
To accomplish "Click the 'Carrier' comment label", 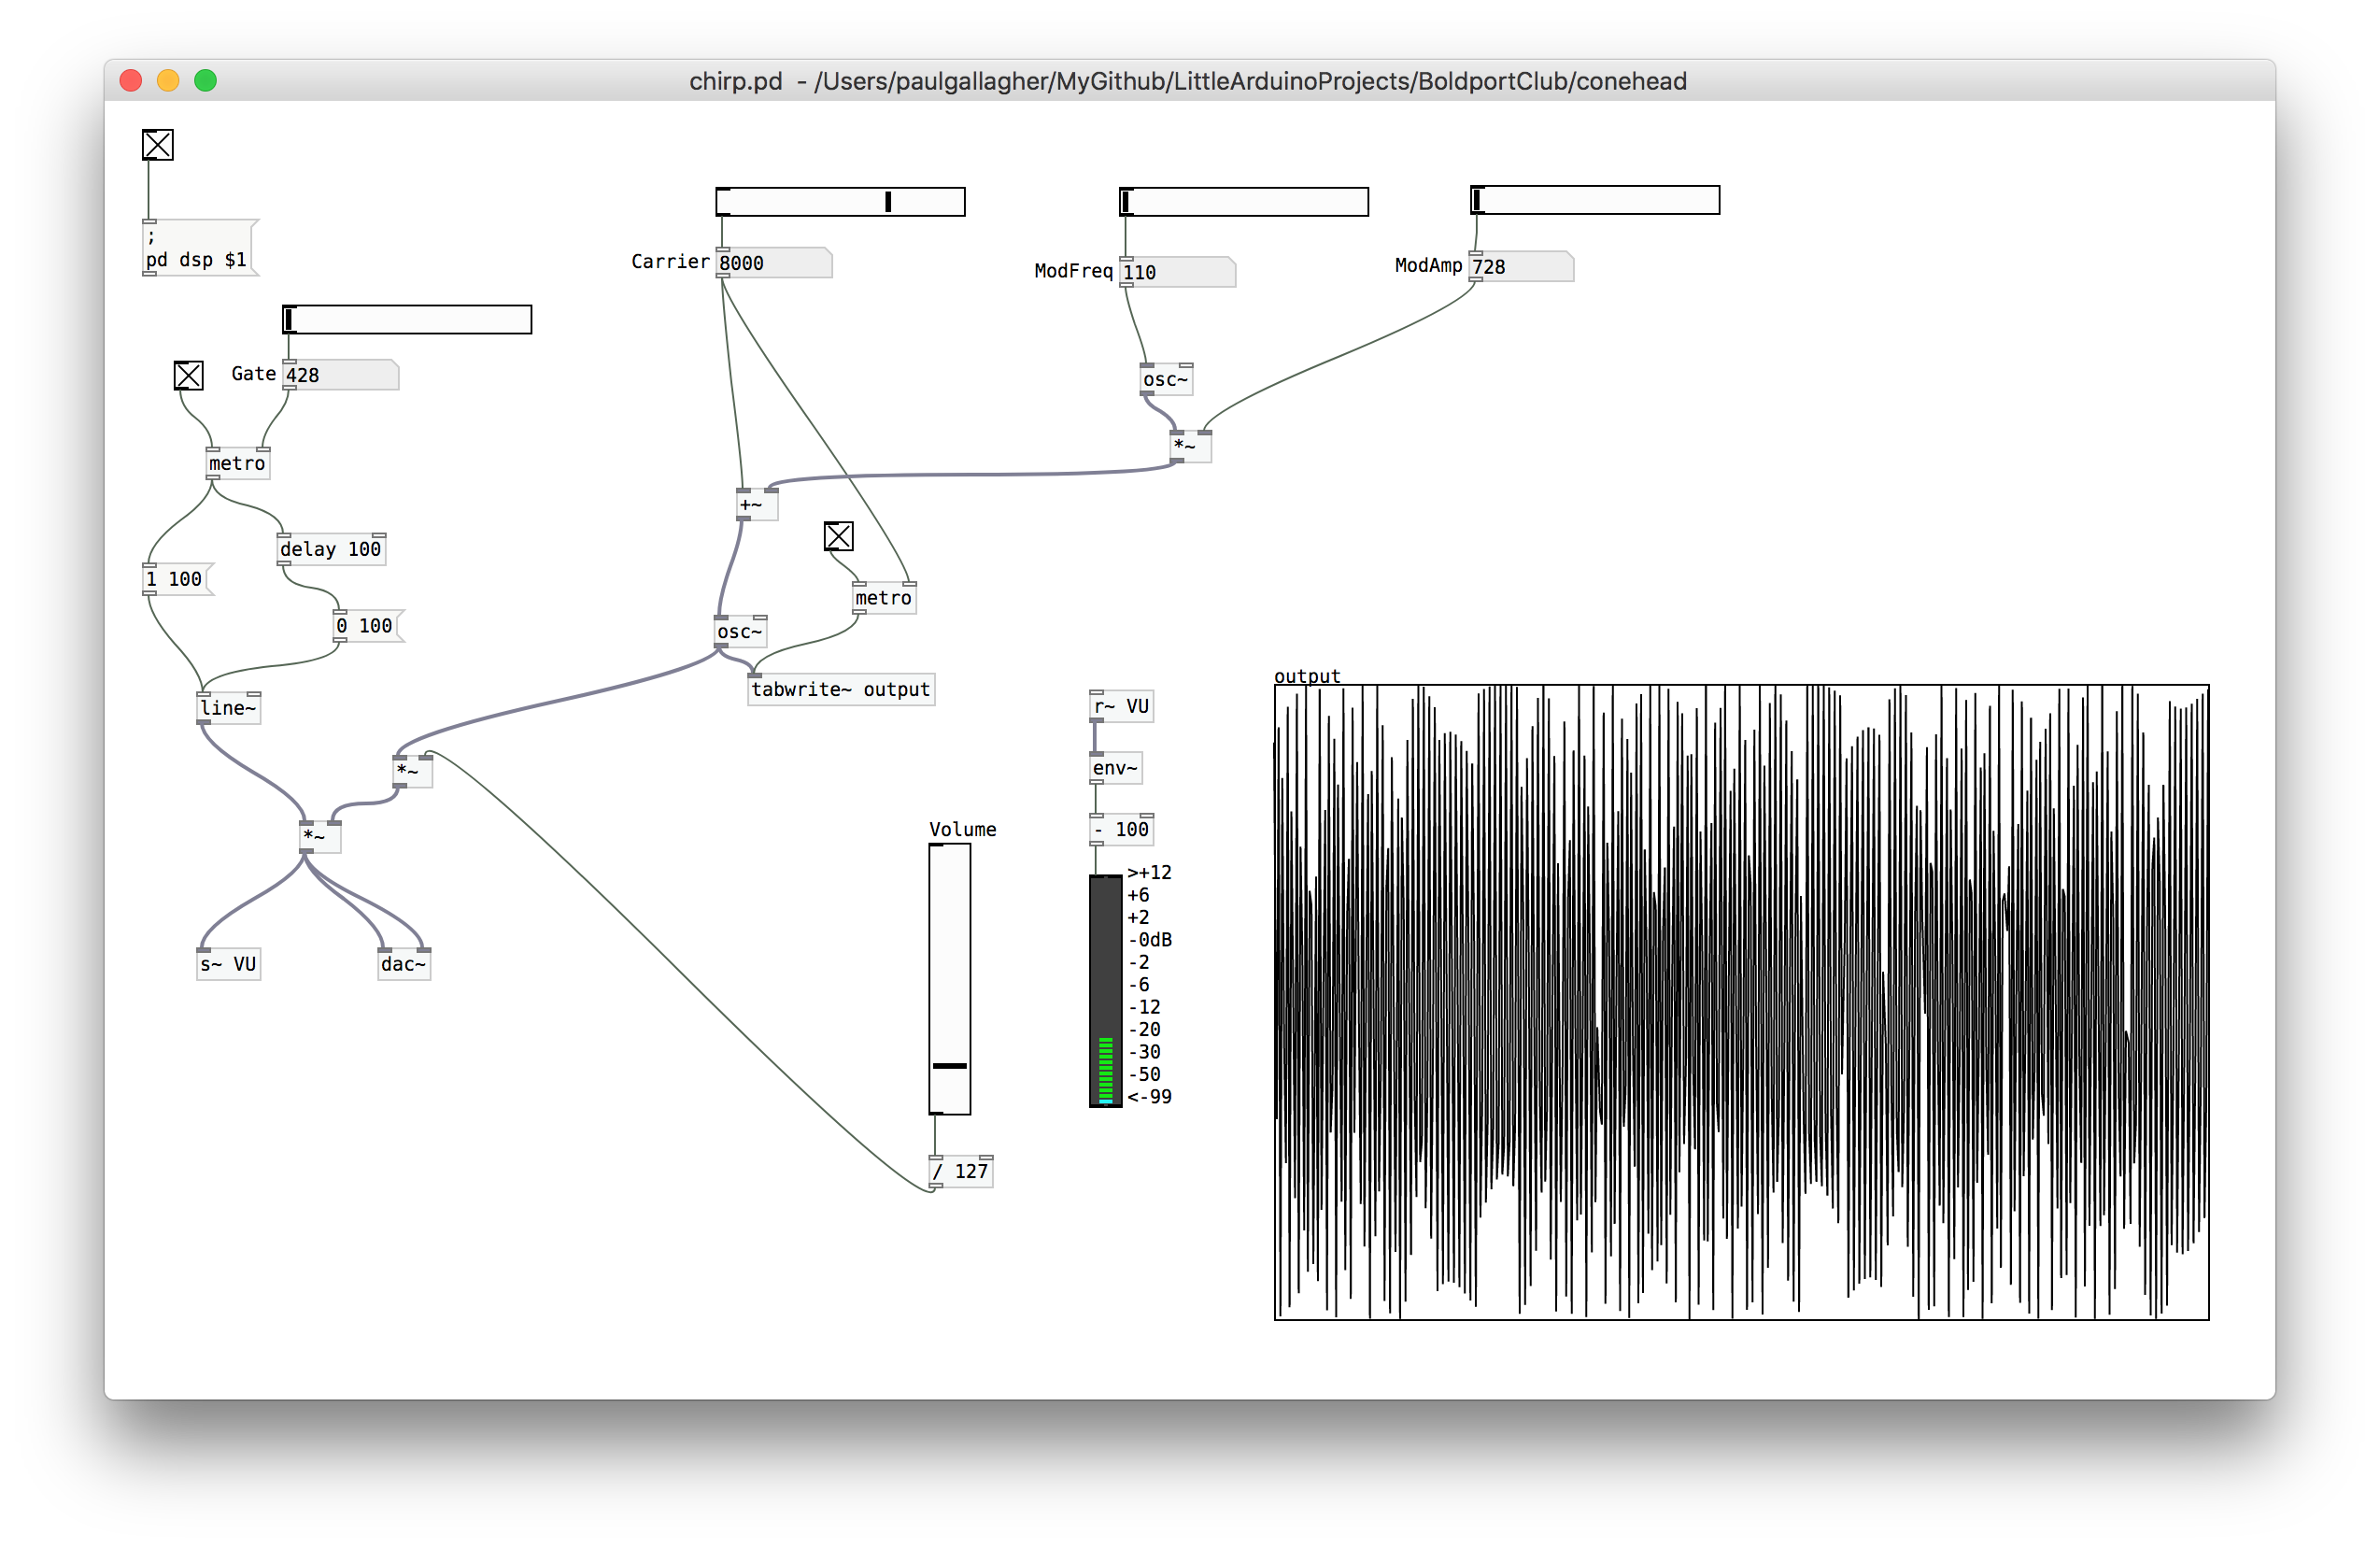I will click(670, 262).
